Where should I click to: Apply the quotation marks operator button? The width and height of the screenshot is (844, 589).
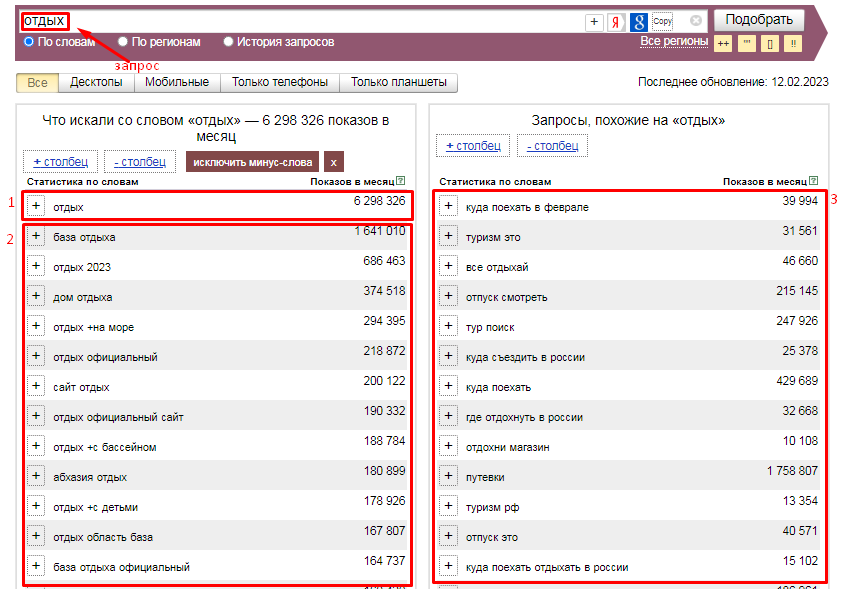(747, 43)
